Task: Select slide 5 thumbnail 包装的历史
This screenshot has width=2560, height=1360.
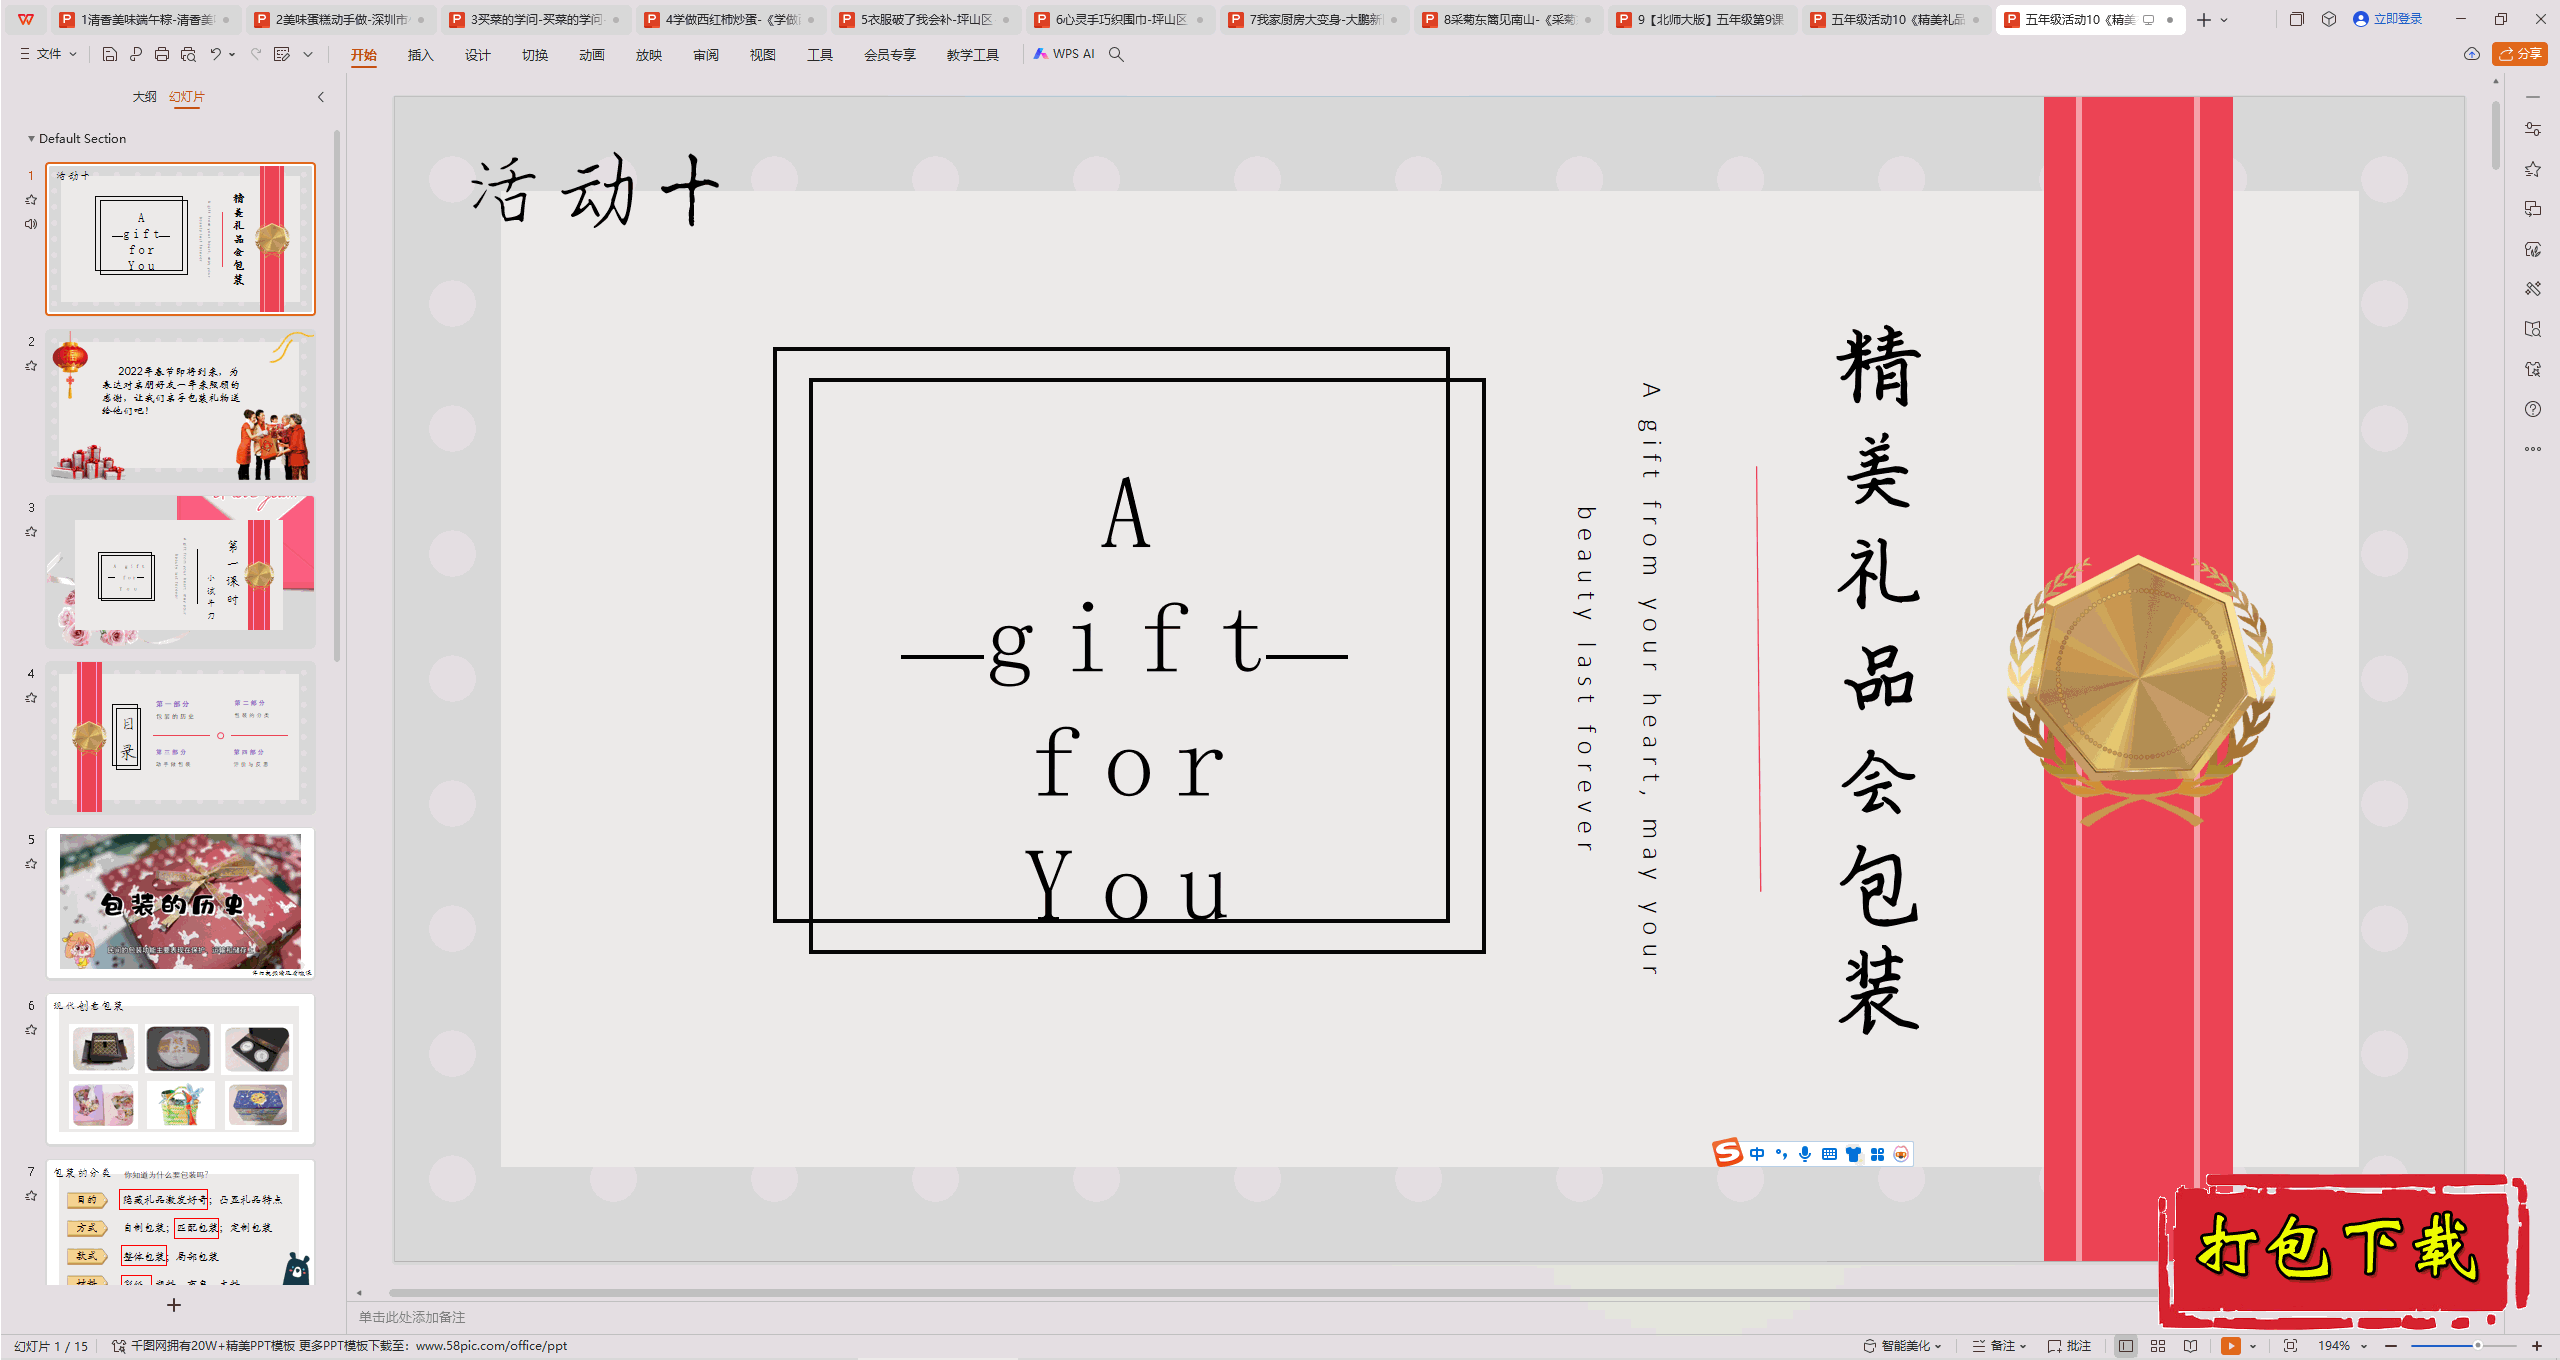Action: (180, 903)
